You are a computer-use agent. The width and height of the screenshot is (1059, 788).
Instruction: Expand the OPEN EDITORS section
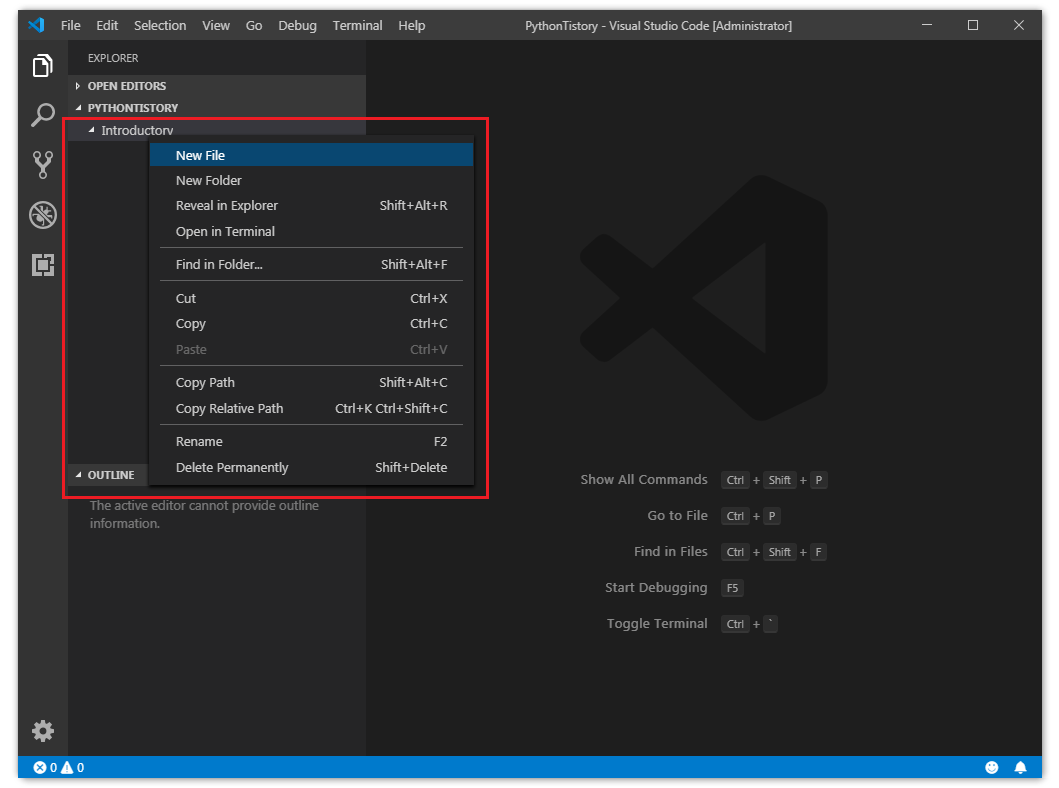[x=217, y=86]
